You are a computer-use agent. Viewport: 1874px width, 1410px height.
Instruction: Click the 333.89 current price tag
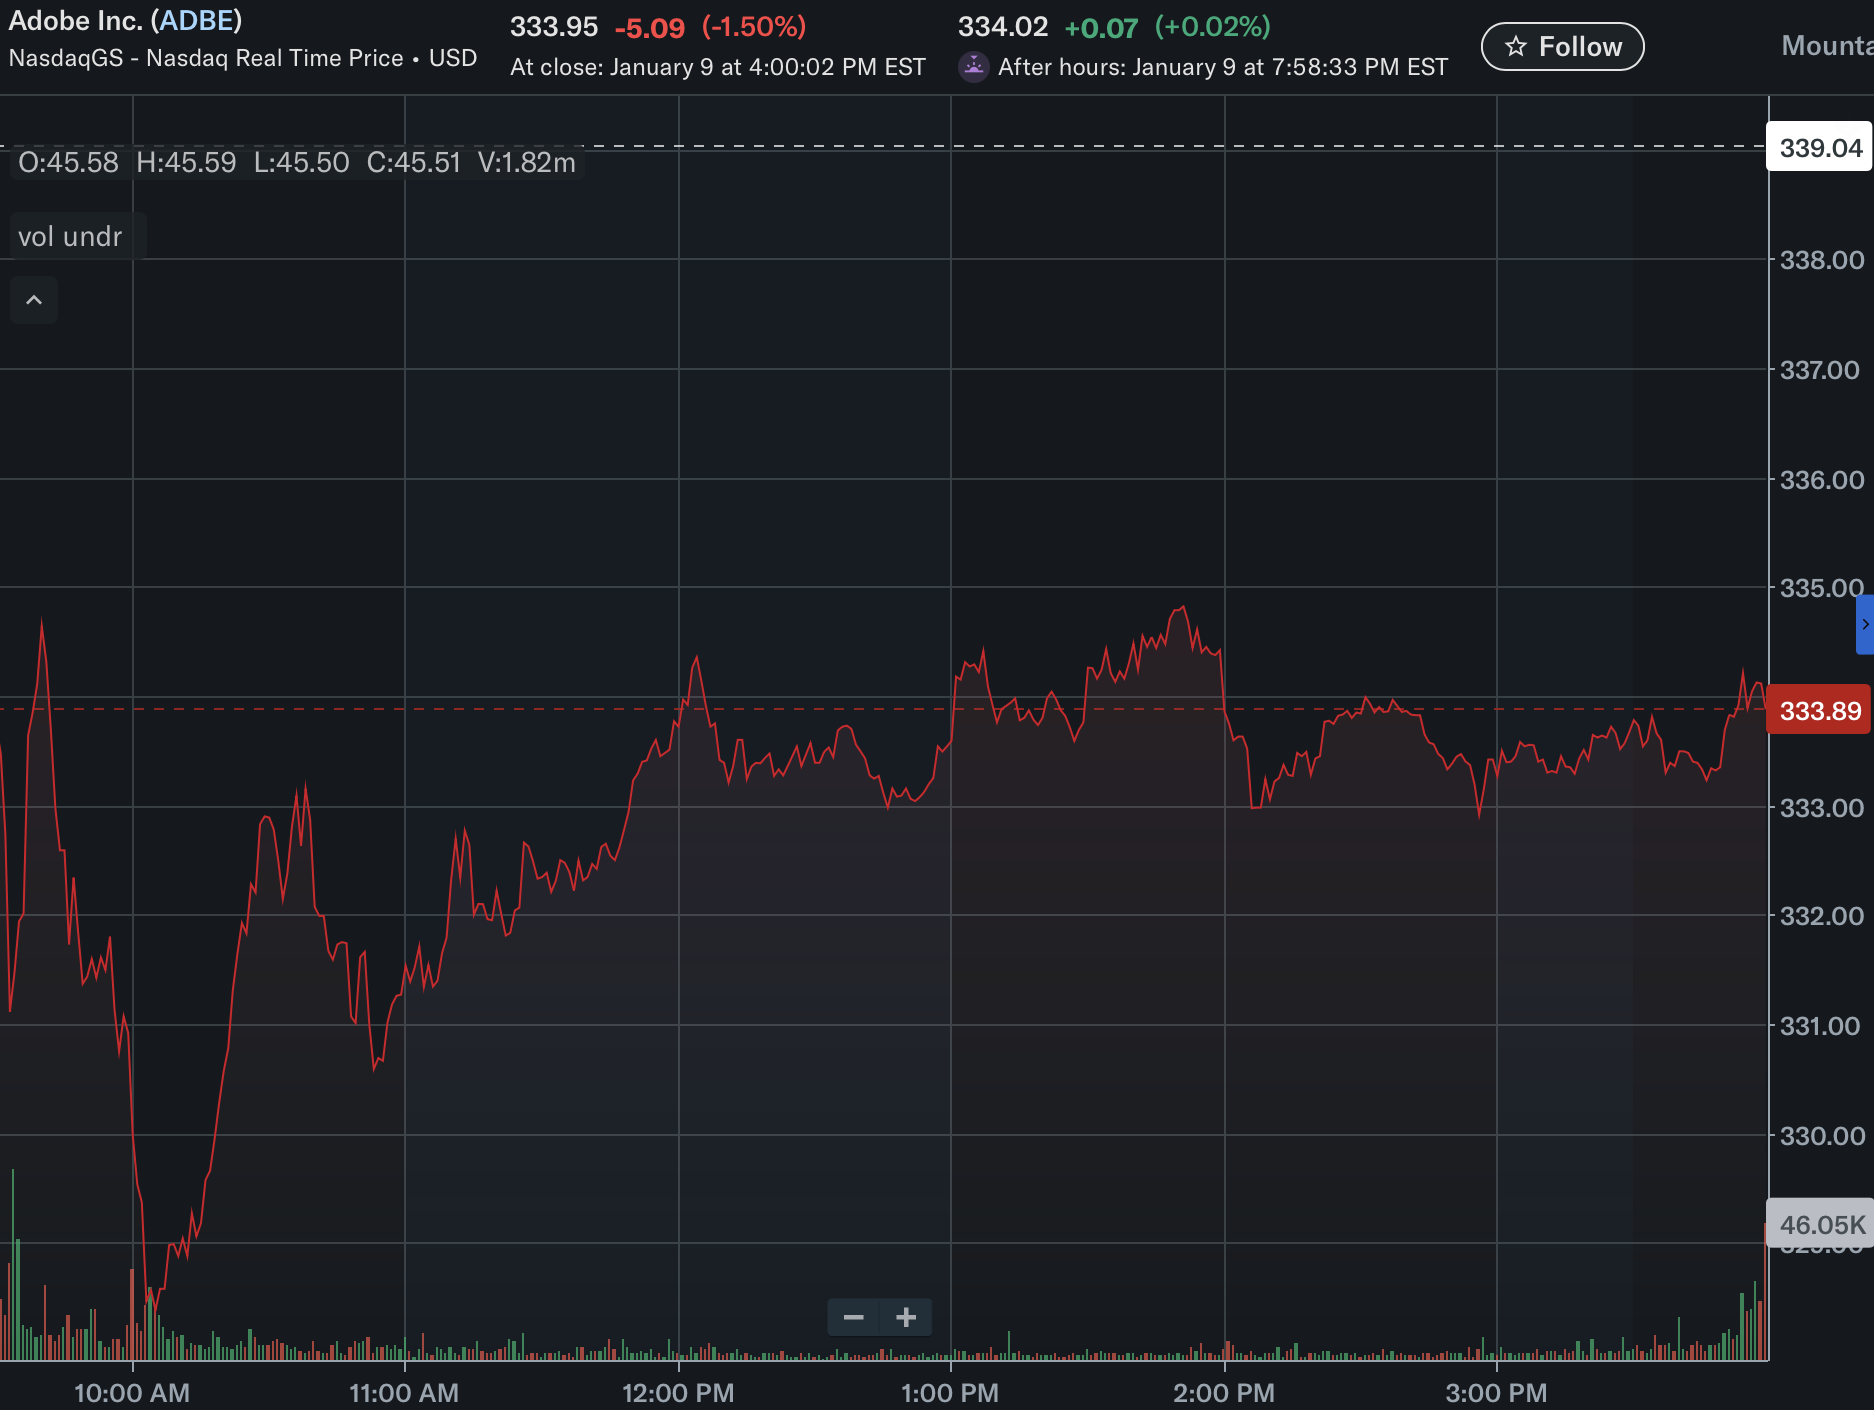click(1819, 711)
